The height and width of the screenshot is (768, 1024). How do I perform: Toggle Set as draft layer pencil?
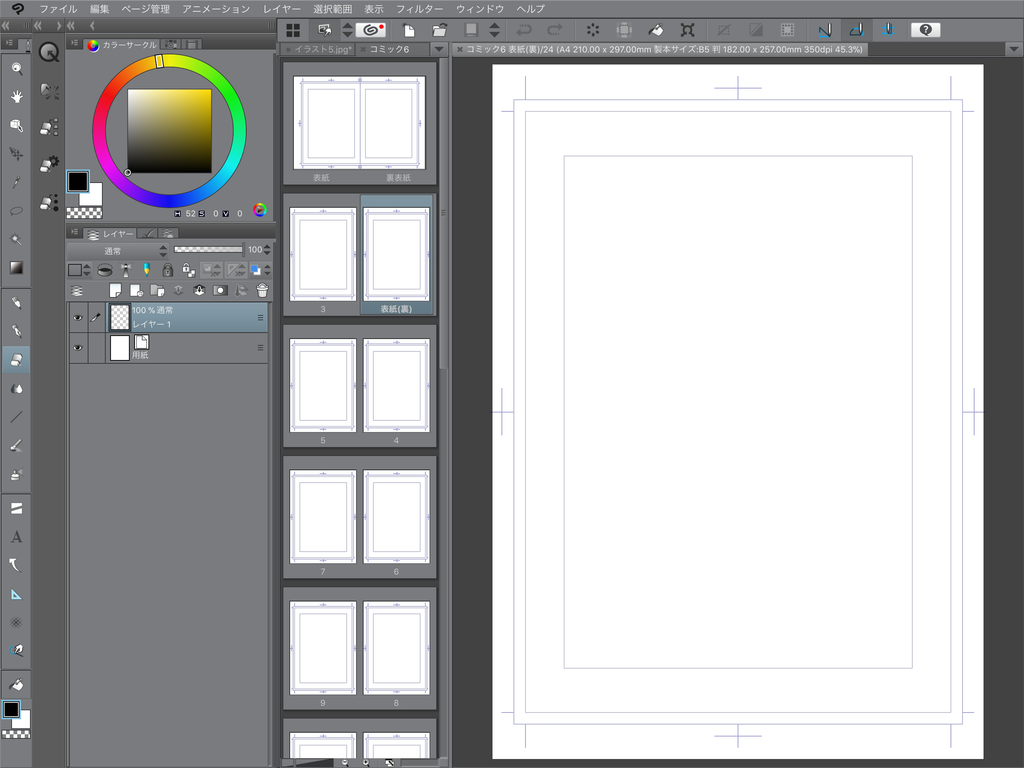click(146, 270)
